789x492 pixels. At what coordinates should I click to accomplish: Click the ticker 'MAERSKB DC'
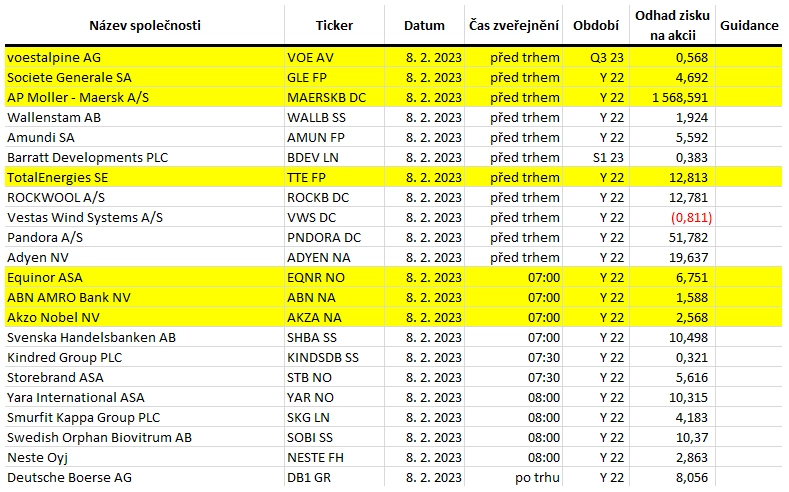click(x=327, y=98)
